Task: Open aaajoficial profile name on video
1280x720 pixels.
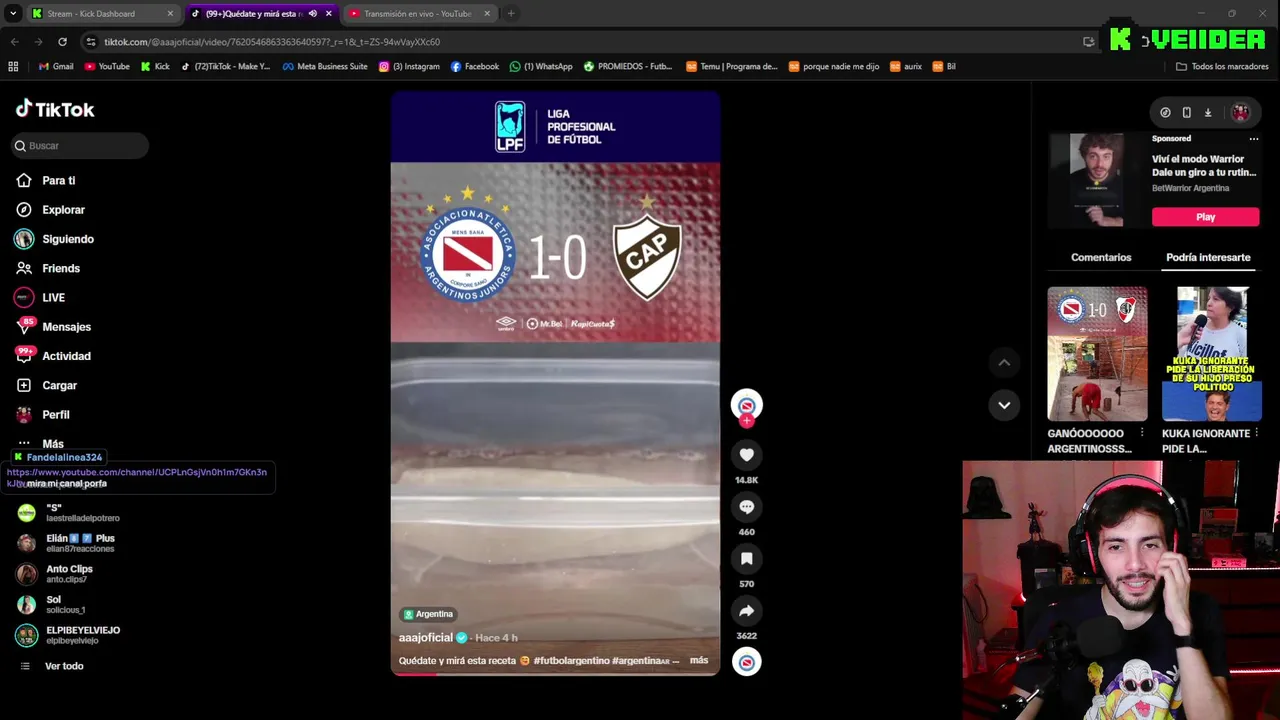Action: click(426, 638)
